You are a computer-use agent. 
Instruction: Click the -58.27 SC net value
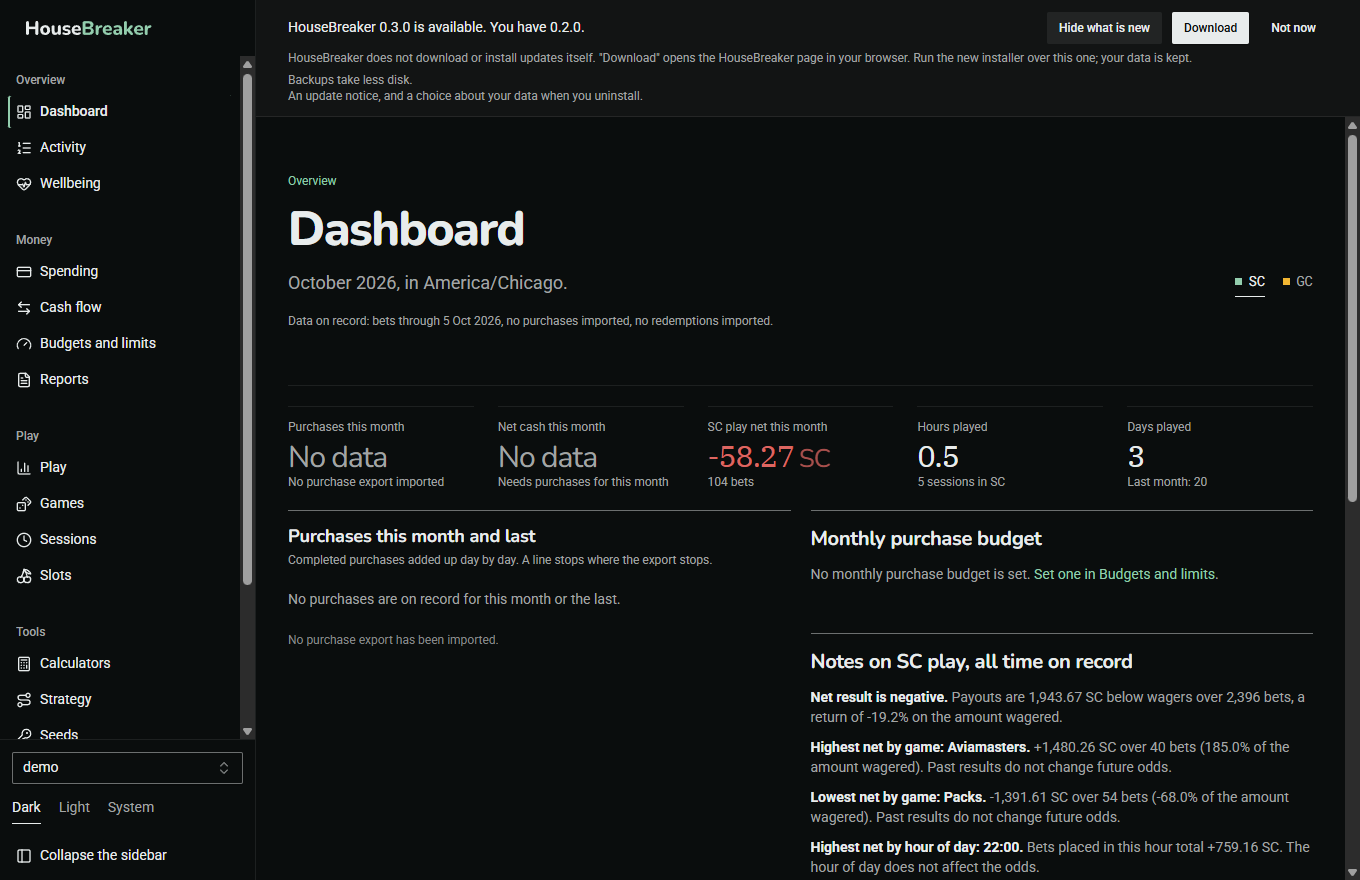click(x=769, y=457)
